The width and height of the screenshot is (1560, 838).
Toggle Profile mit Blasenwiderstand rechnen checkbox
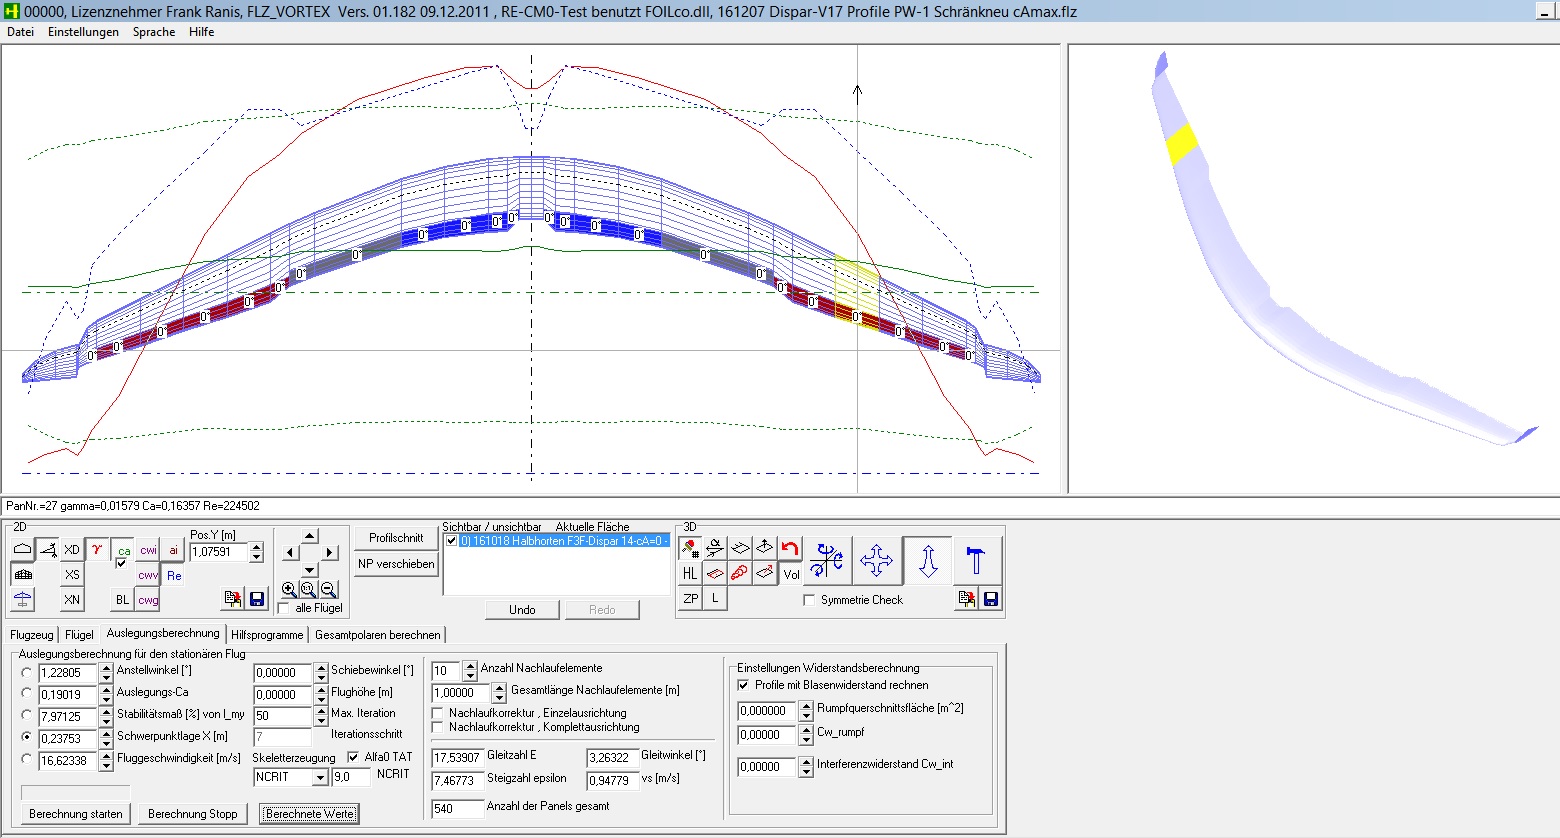743,685
